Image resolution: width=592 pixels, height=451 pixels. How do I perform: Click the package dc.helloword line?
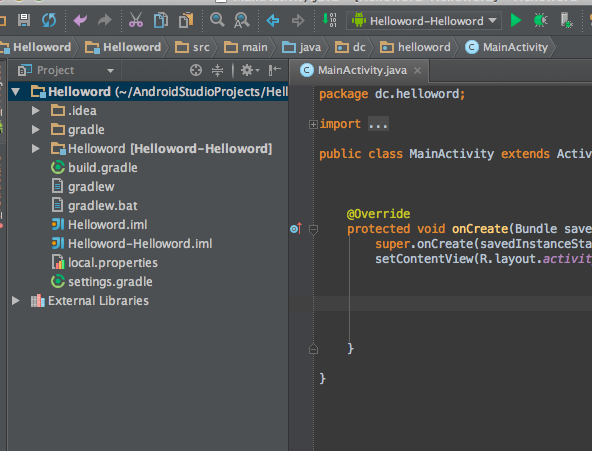pyautogui.click(x=392, y=94)
